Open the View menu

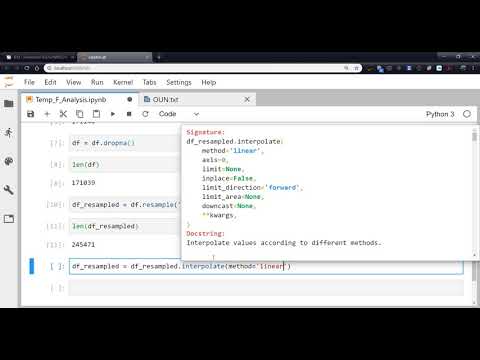74,82
